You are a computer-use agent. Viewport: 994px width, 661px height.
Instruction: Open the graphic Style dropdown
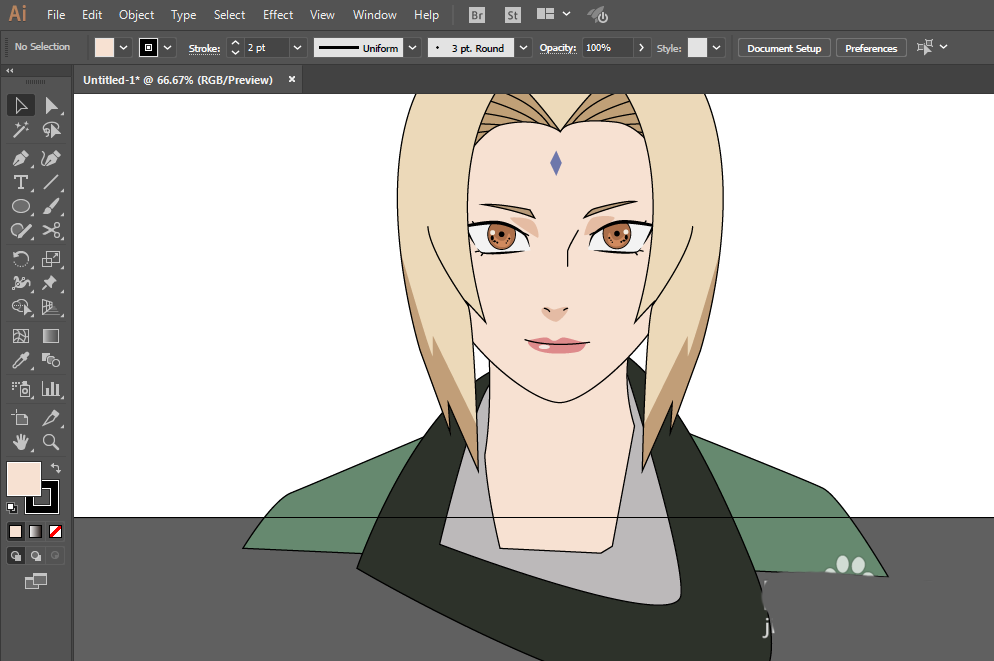click(716, 48)
